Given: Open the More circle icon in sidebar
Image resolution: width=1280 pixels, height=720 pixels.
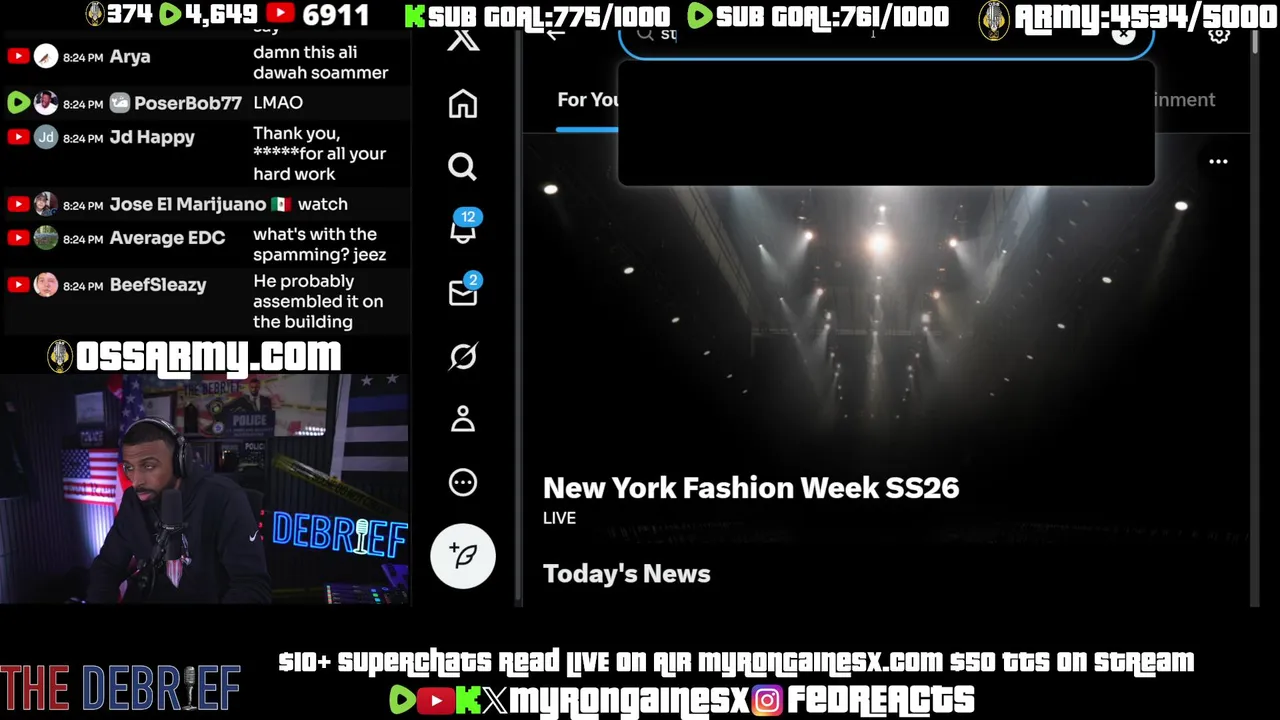Looking at the screenshot, I should [462, 483].
